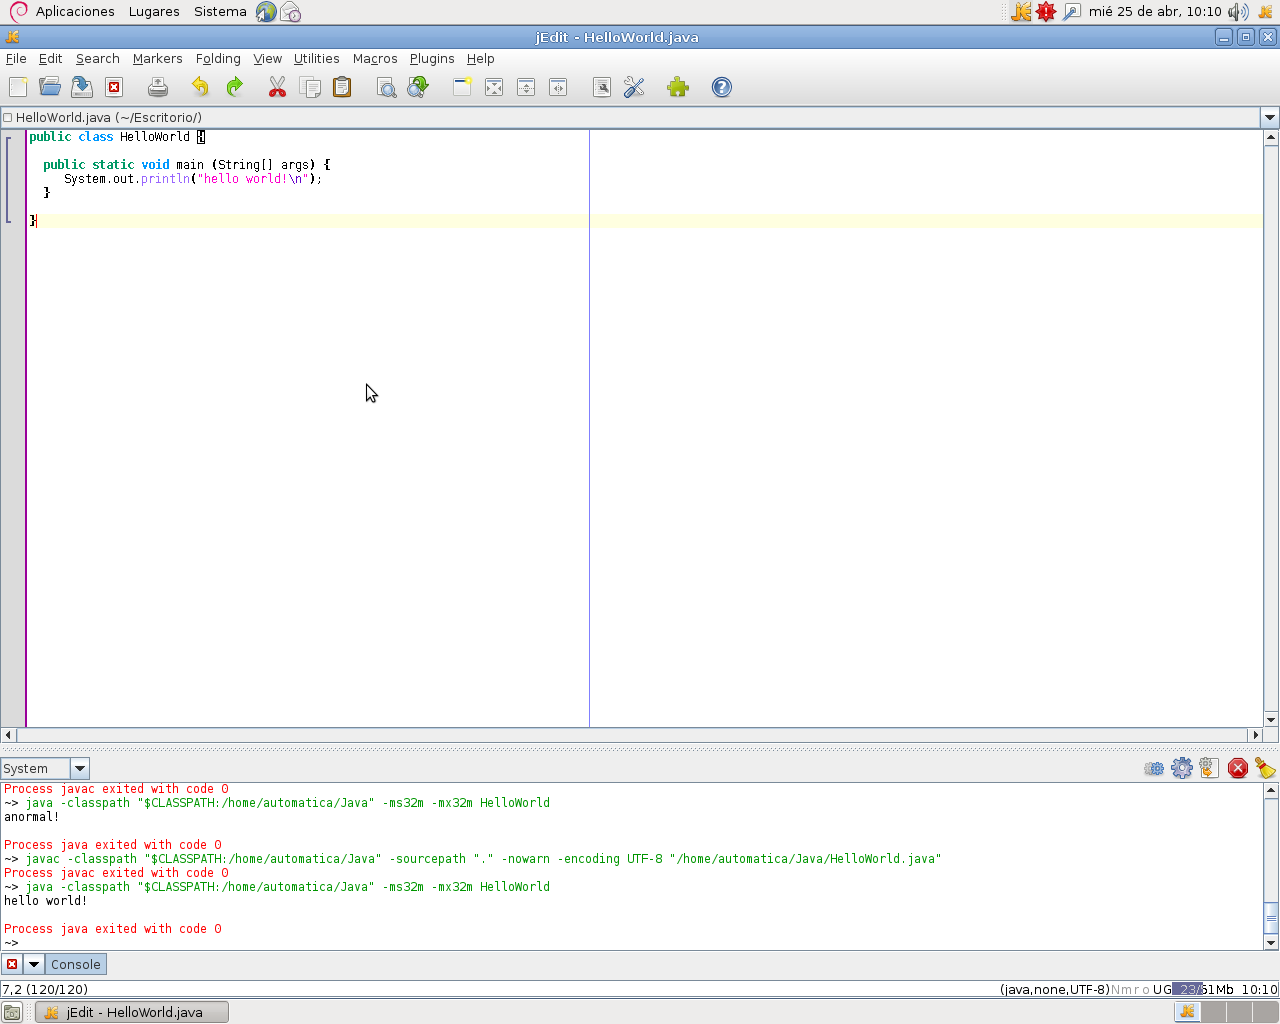The image size is (1280, 1024).
Task: Close the current buffer from the toolbar
Action: [x=114, y=87]
